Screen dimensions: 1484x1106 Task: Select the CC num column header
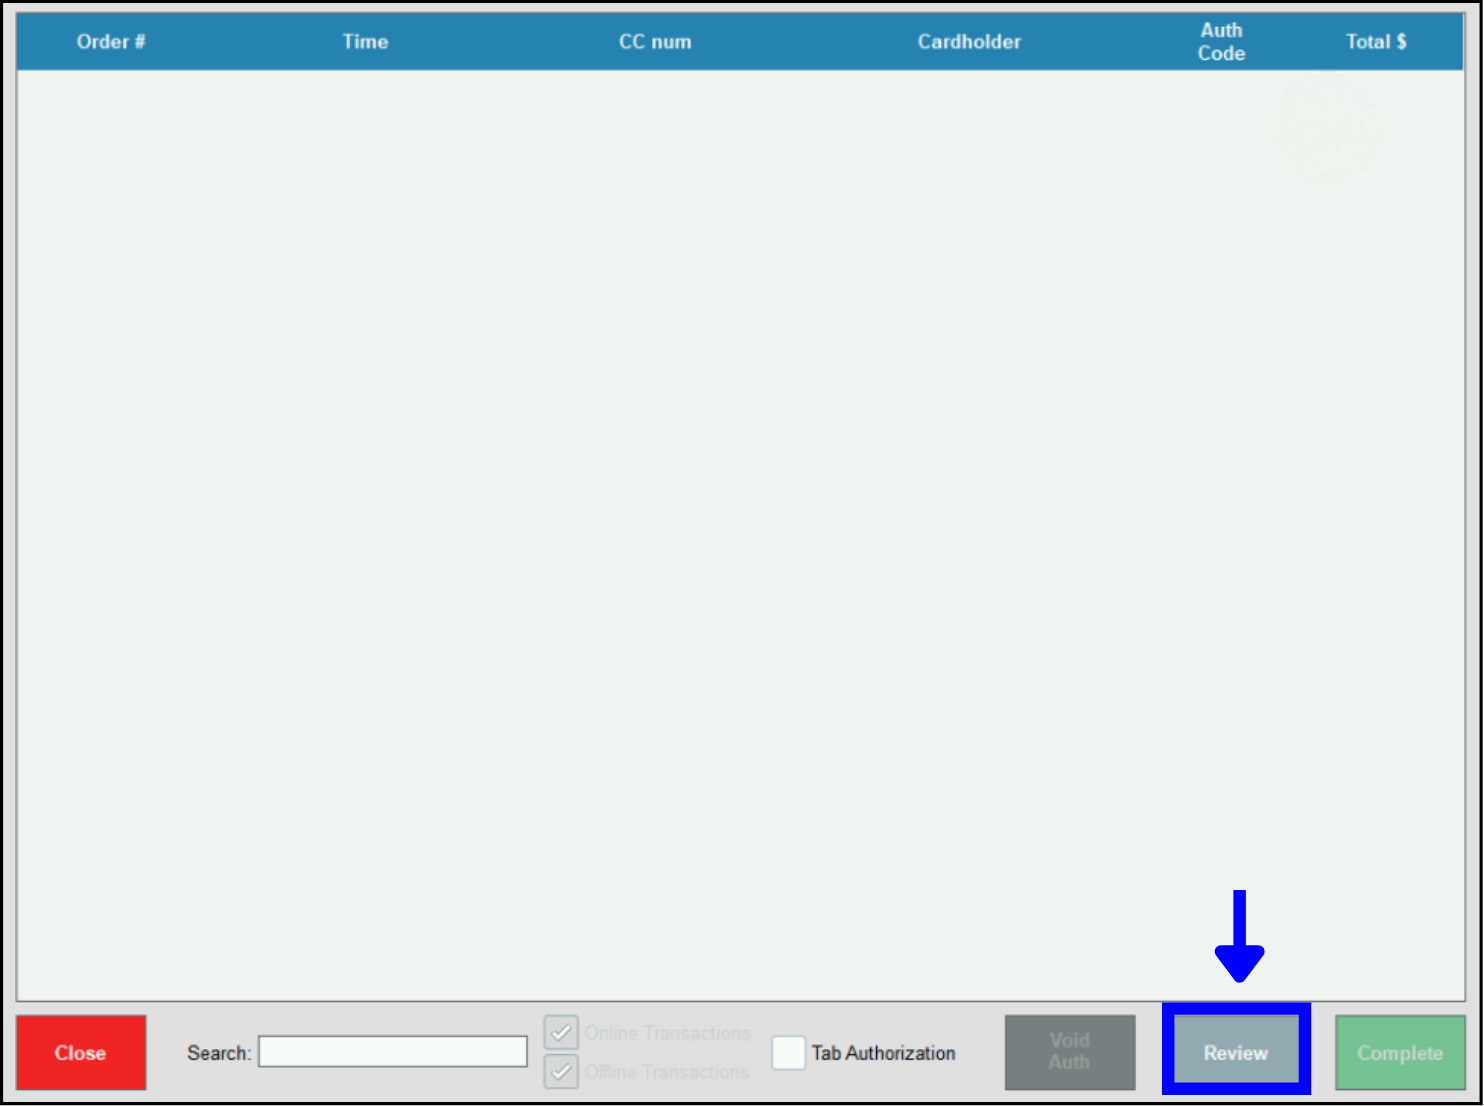pyautogui.click(x=655, y=42)
